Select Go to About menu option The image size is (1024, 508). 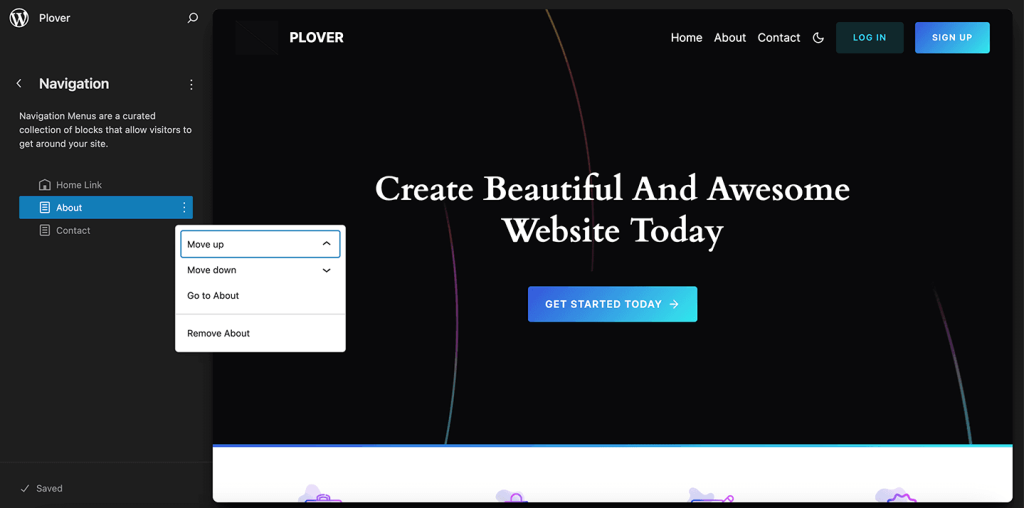click(x=213, y=296)
